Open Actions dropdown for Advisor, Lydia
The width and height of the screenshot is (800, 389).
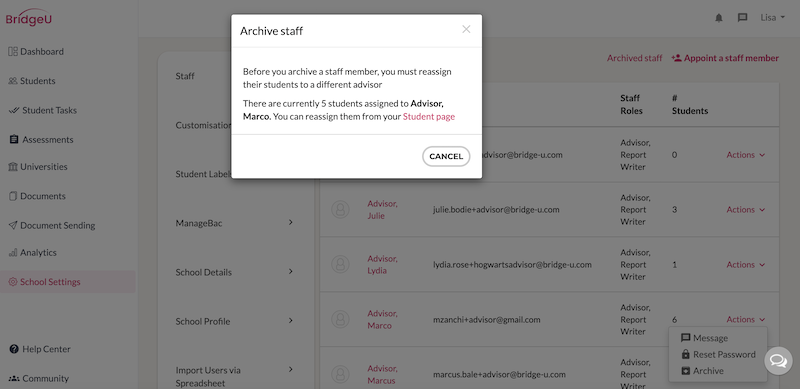pyautogui.click(x=745, y=264)
